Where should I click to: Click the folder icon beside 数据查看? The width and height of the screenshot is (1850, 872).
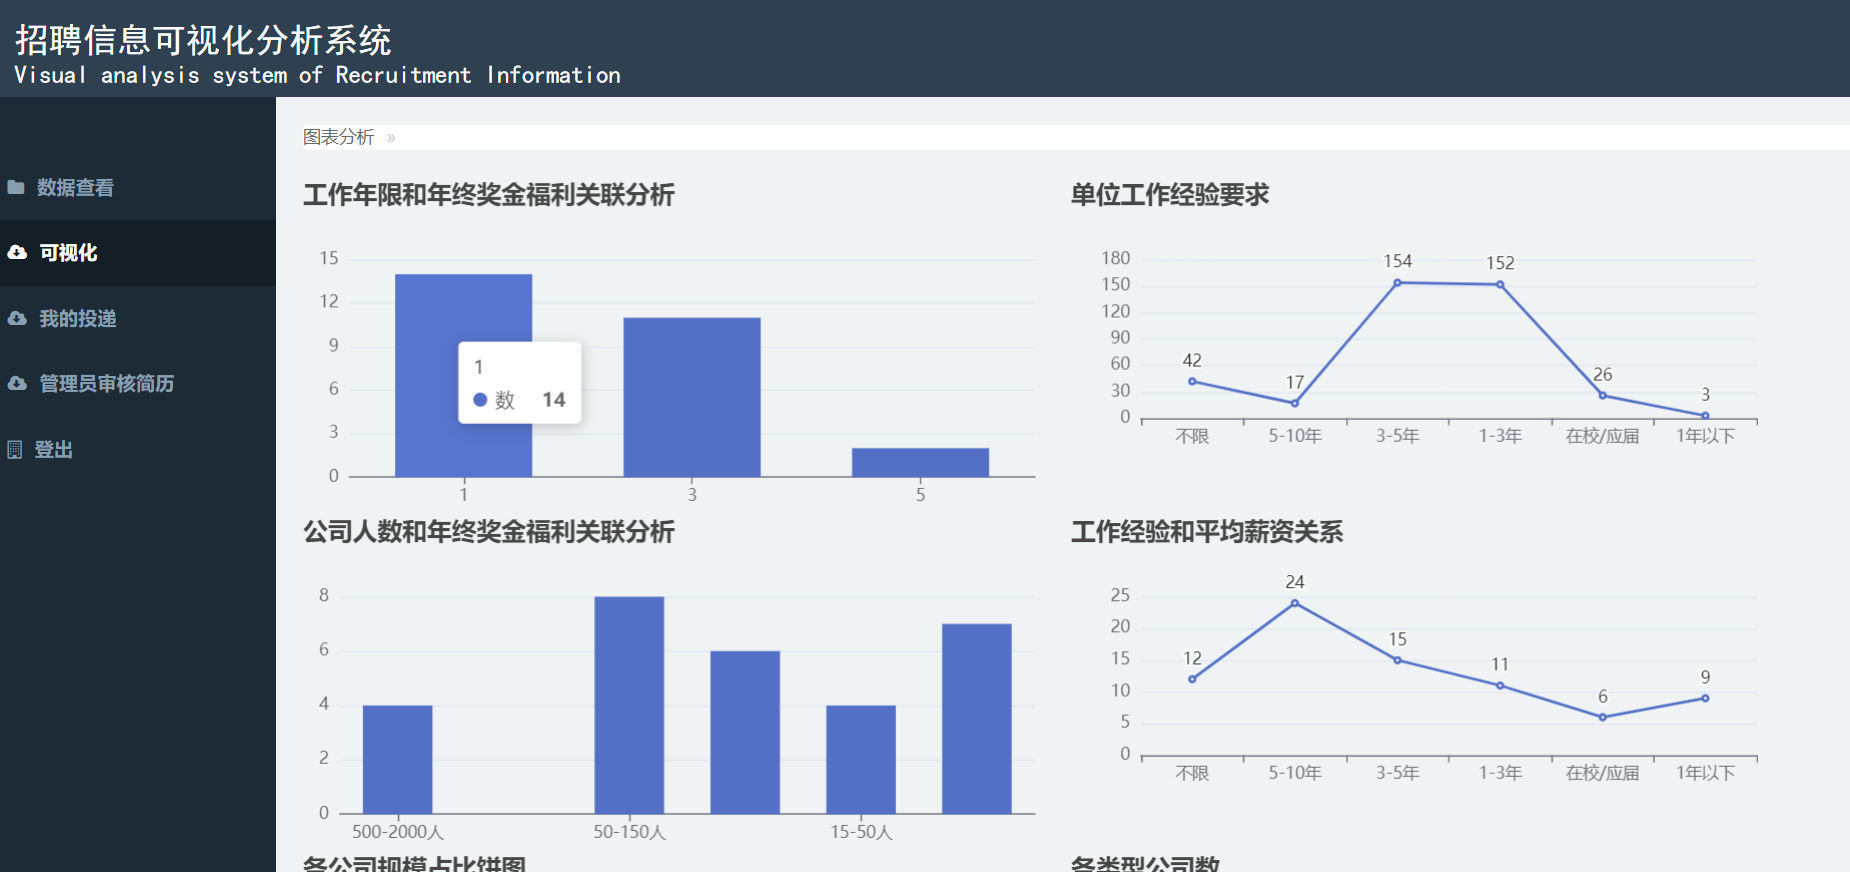click(16, 187)
